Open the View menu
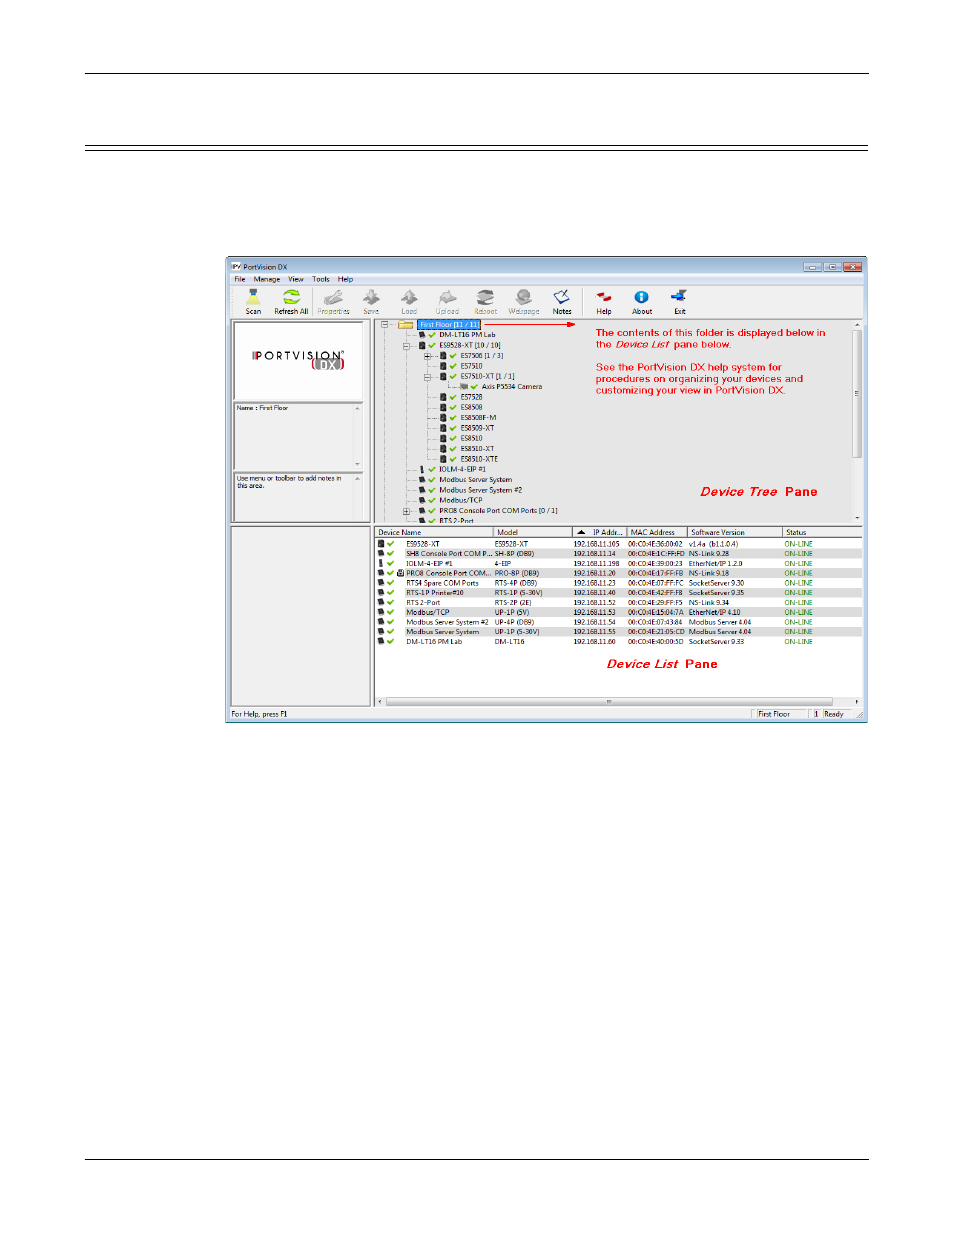The image size is (954, 1235). 296,279
